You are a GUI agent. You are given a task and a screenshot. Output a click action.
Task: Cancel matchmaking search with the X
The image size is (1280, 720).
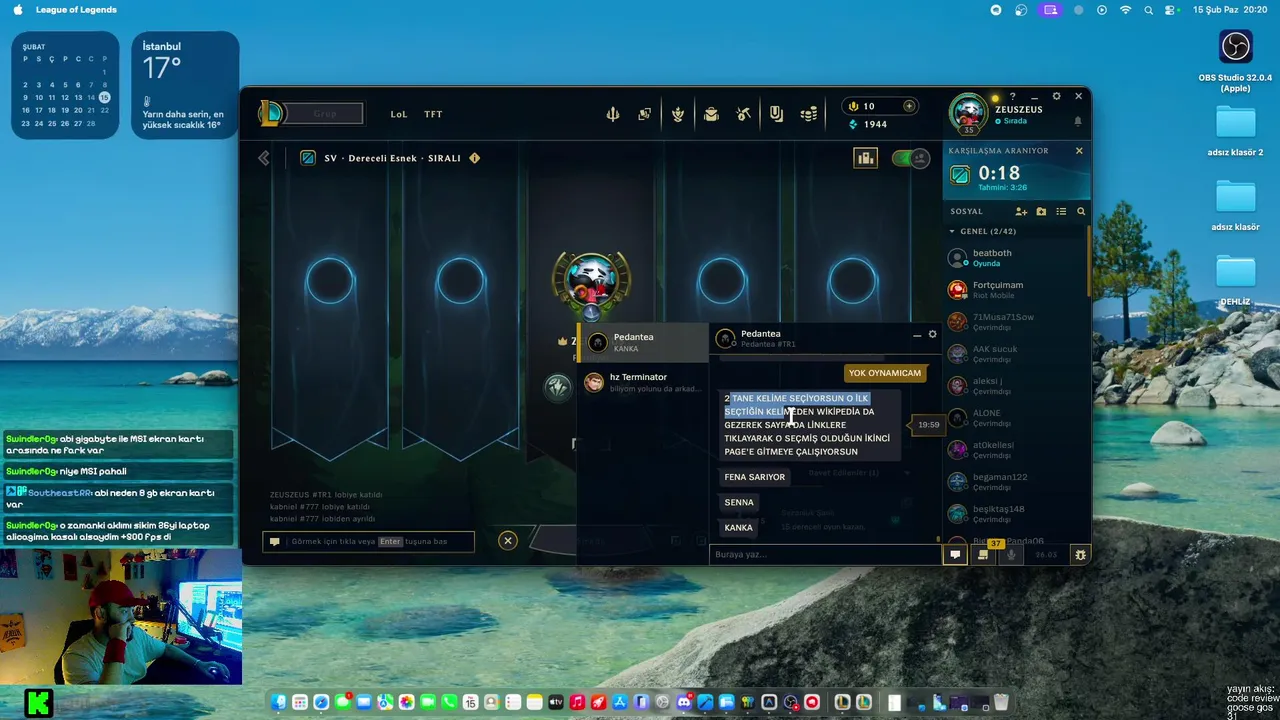(1079, 151)
